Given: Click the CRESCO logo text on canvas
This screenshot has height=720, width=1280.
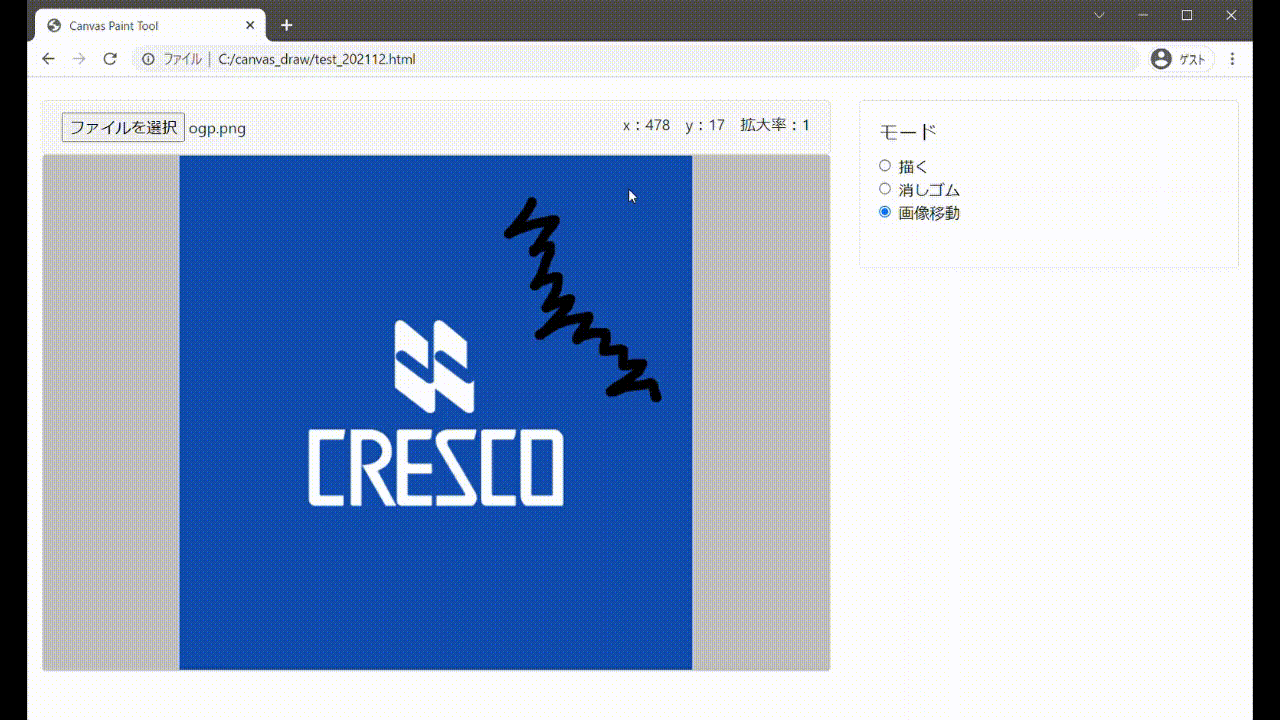Looking at the screenshot, I should (435, 468).
